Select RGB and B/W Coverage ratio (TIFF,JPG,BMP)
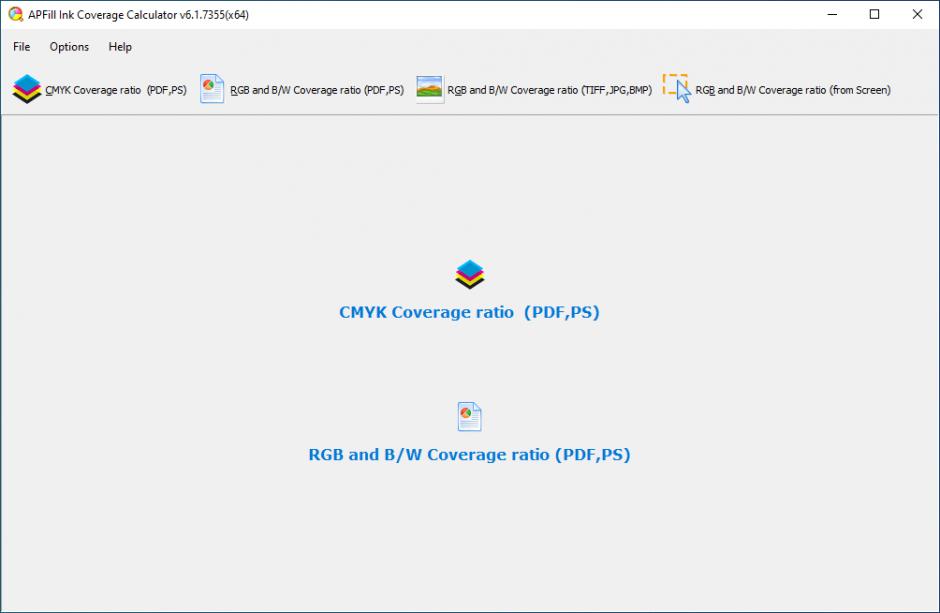Screen dimensions: 940x613 [550, 90]
